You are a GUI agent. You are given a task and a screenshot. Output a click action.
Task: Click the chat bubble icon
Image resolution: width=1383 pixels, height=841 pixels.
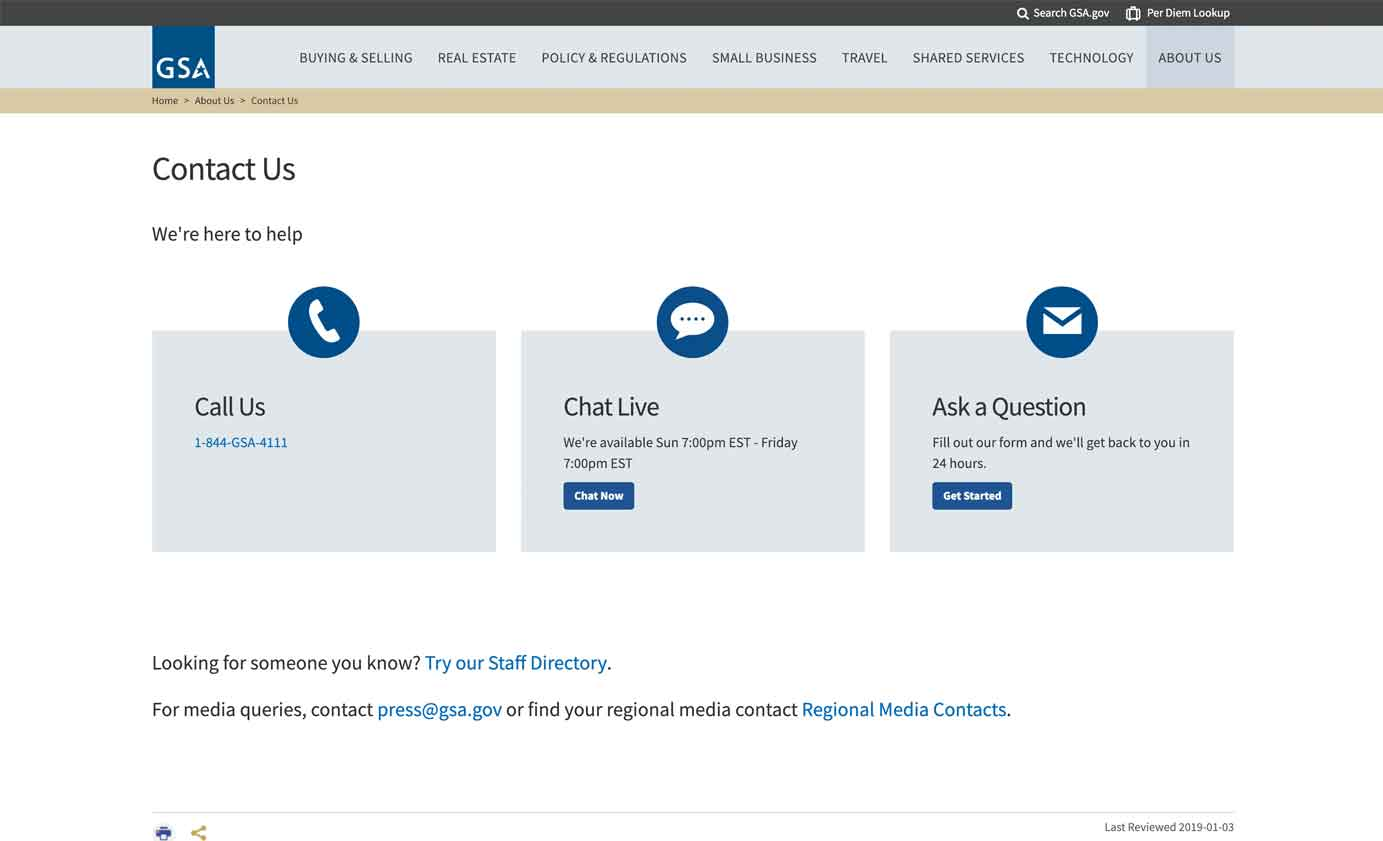point(692,322)
